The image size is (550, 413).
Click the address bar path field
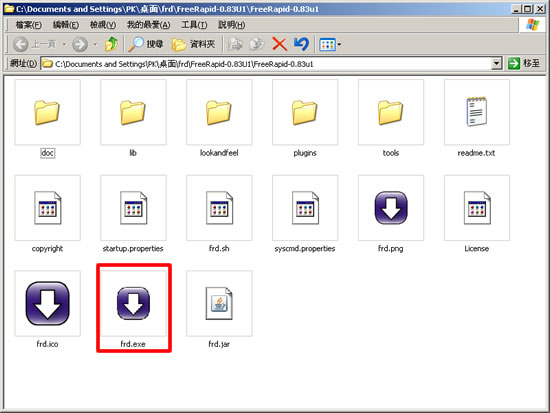(267, 64)
